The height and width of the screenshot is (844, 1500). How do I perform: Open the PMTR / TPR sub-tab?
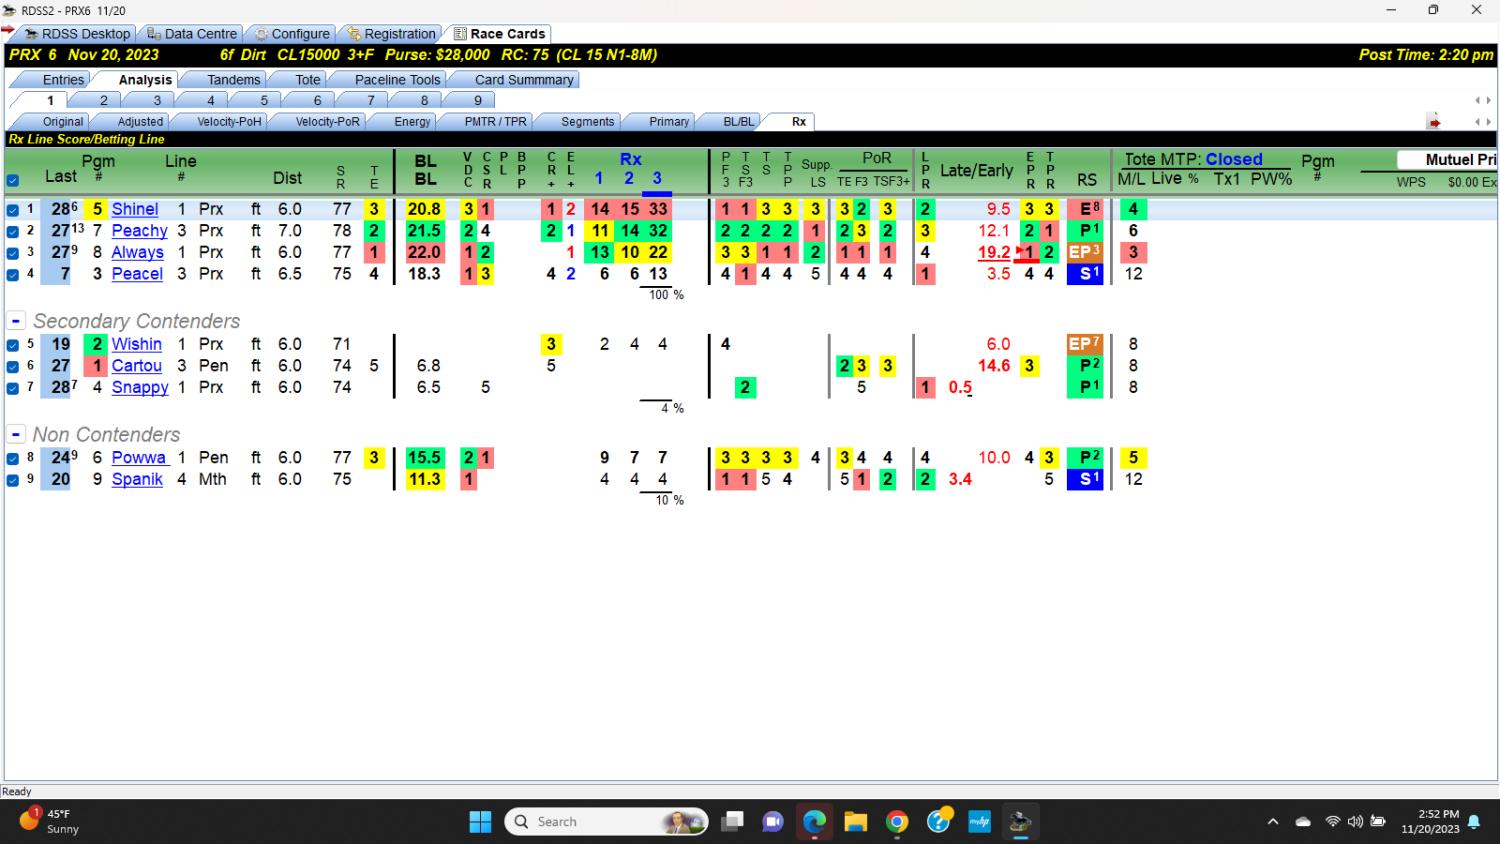[x=495, y=122]
